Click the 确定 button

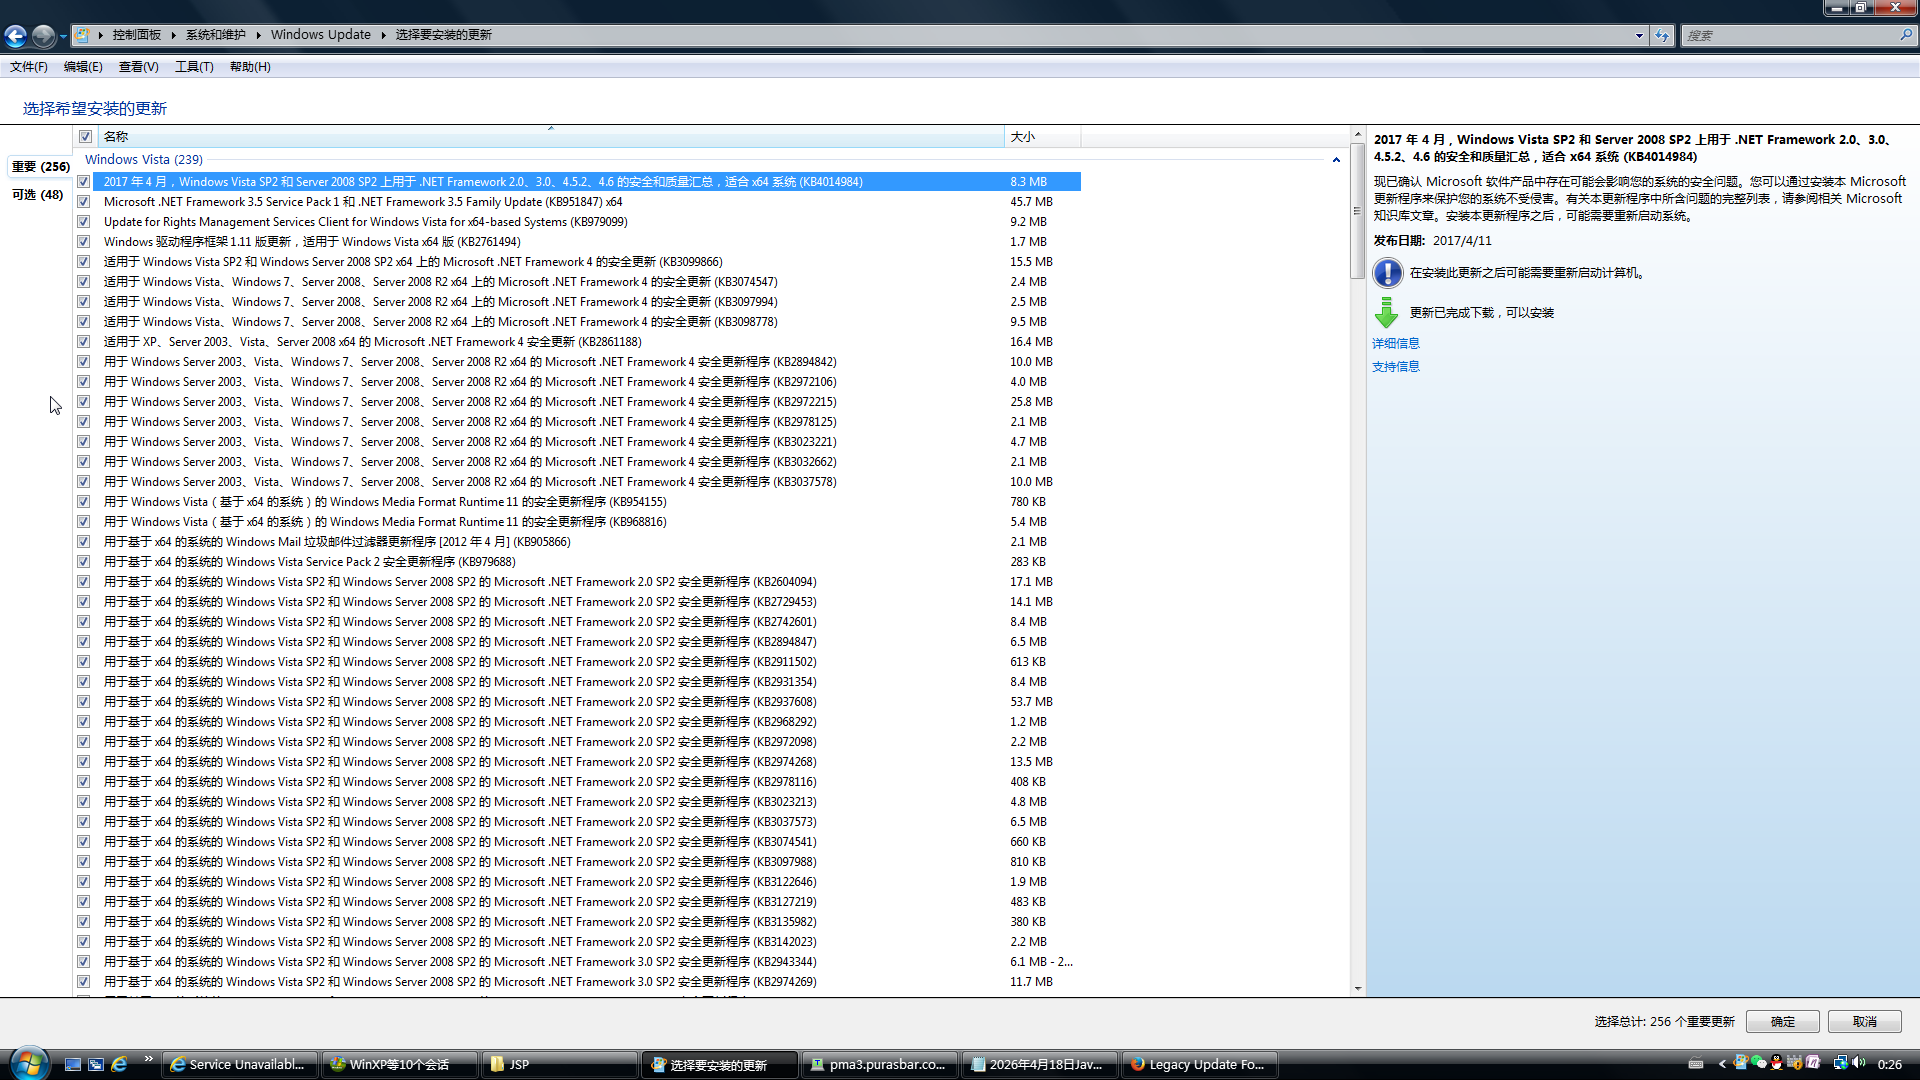click(1782, 1021)
